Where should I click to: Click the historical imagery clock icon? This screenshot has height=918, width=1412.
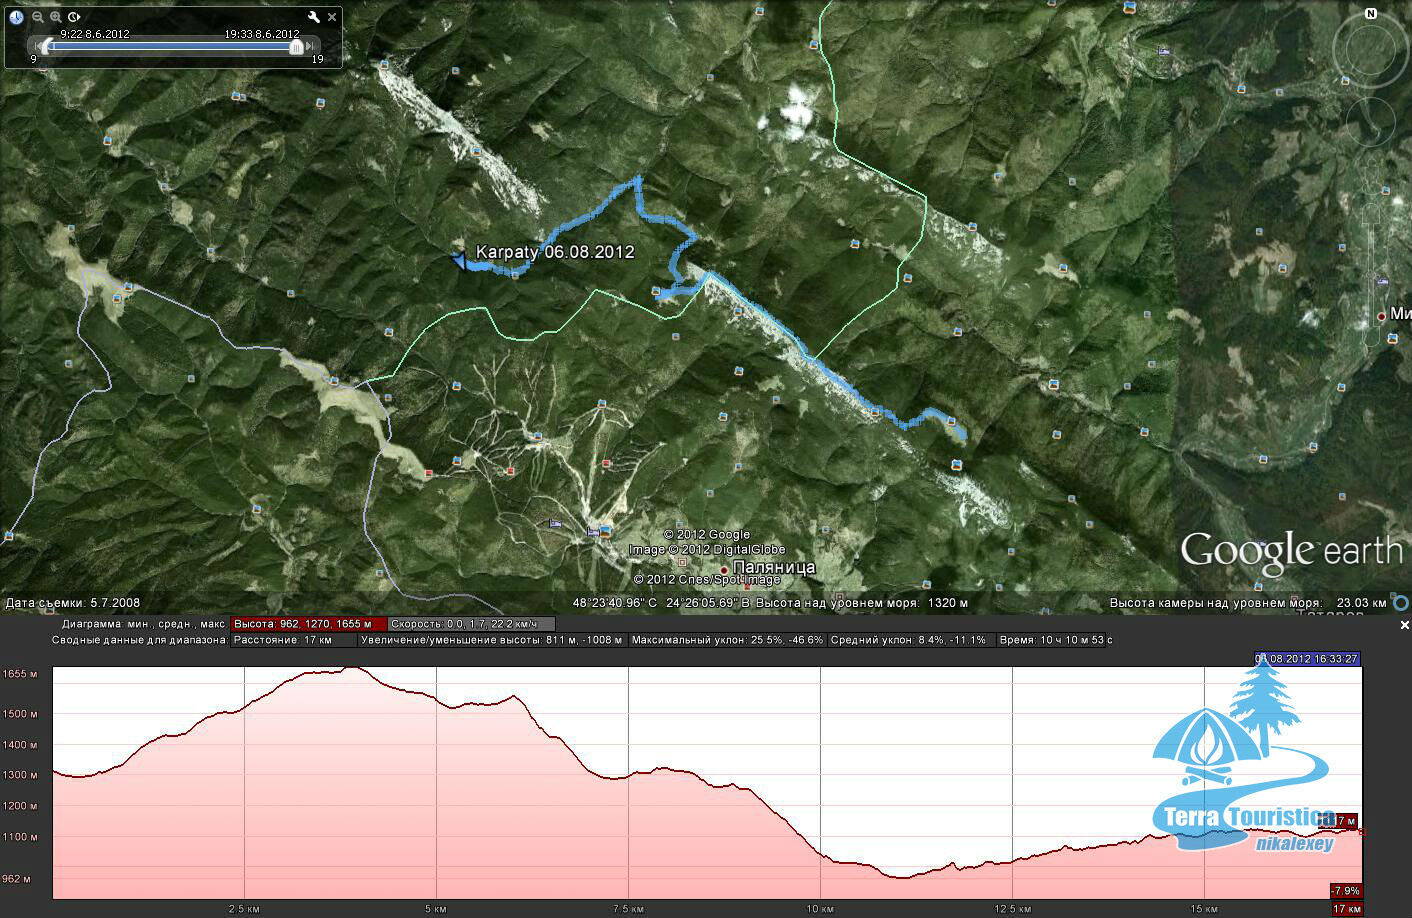coord(17,17)
